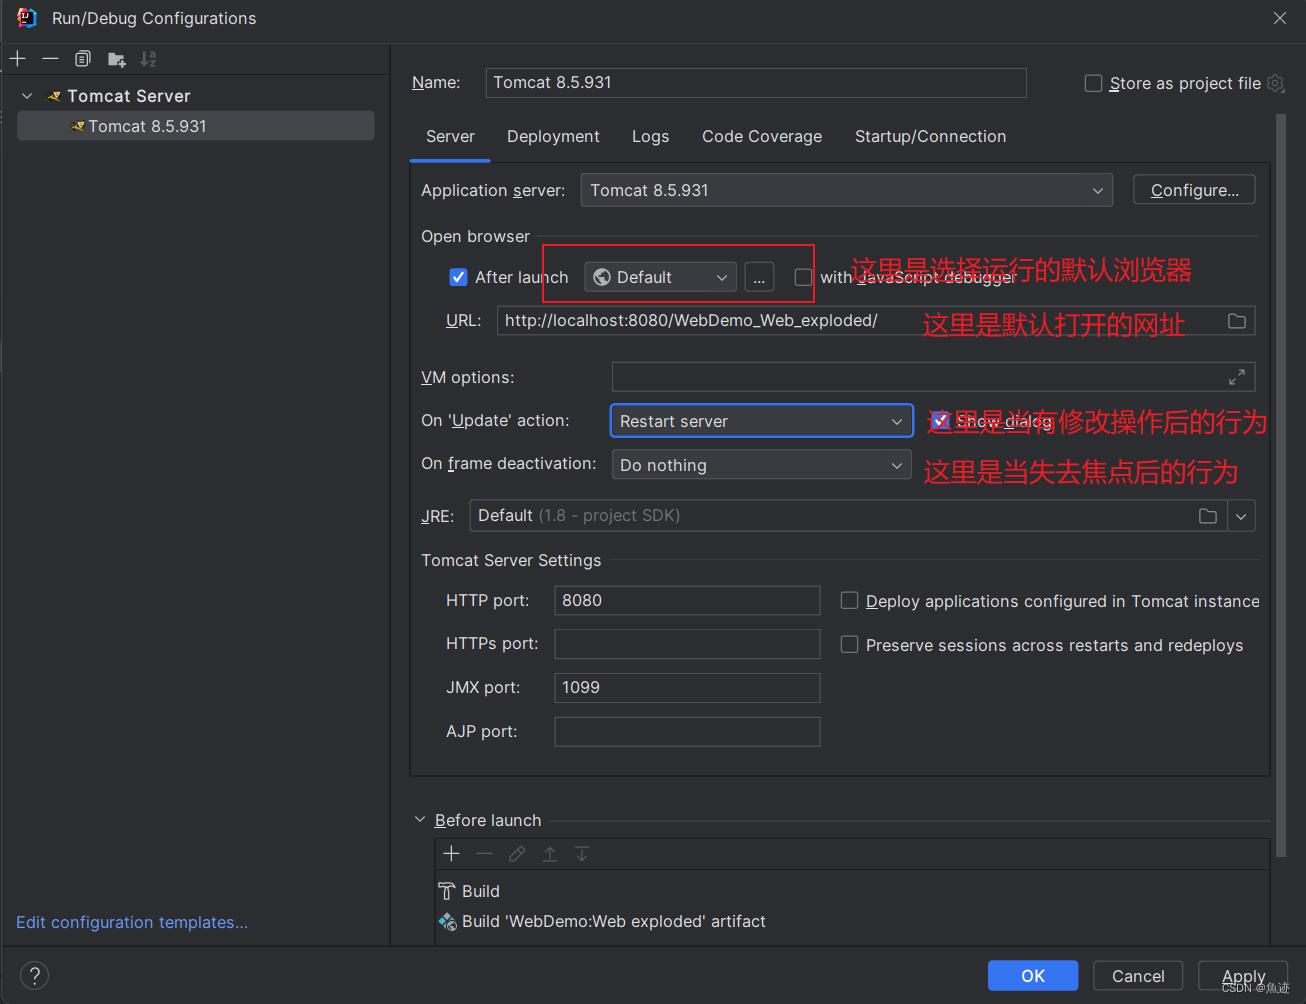The width and height of the screenshot is (1306, 1004).
Task: Close the Run/Debug Configurations dialog
Action: (x=1280, y=18)
